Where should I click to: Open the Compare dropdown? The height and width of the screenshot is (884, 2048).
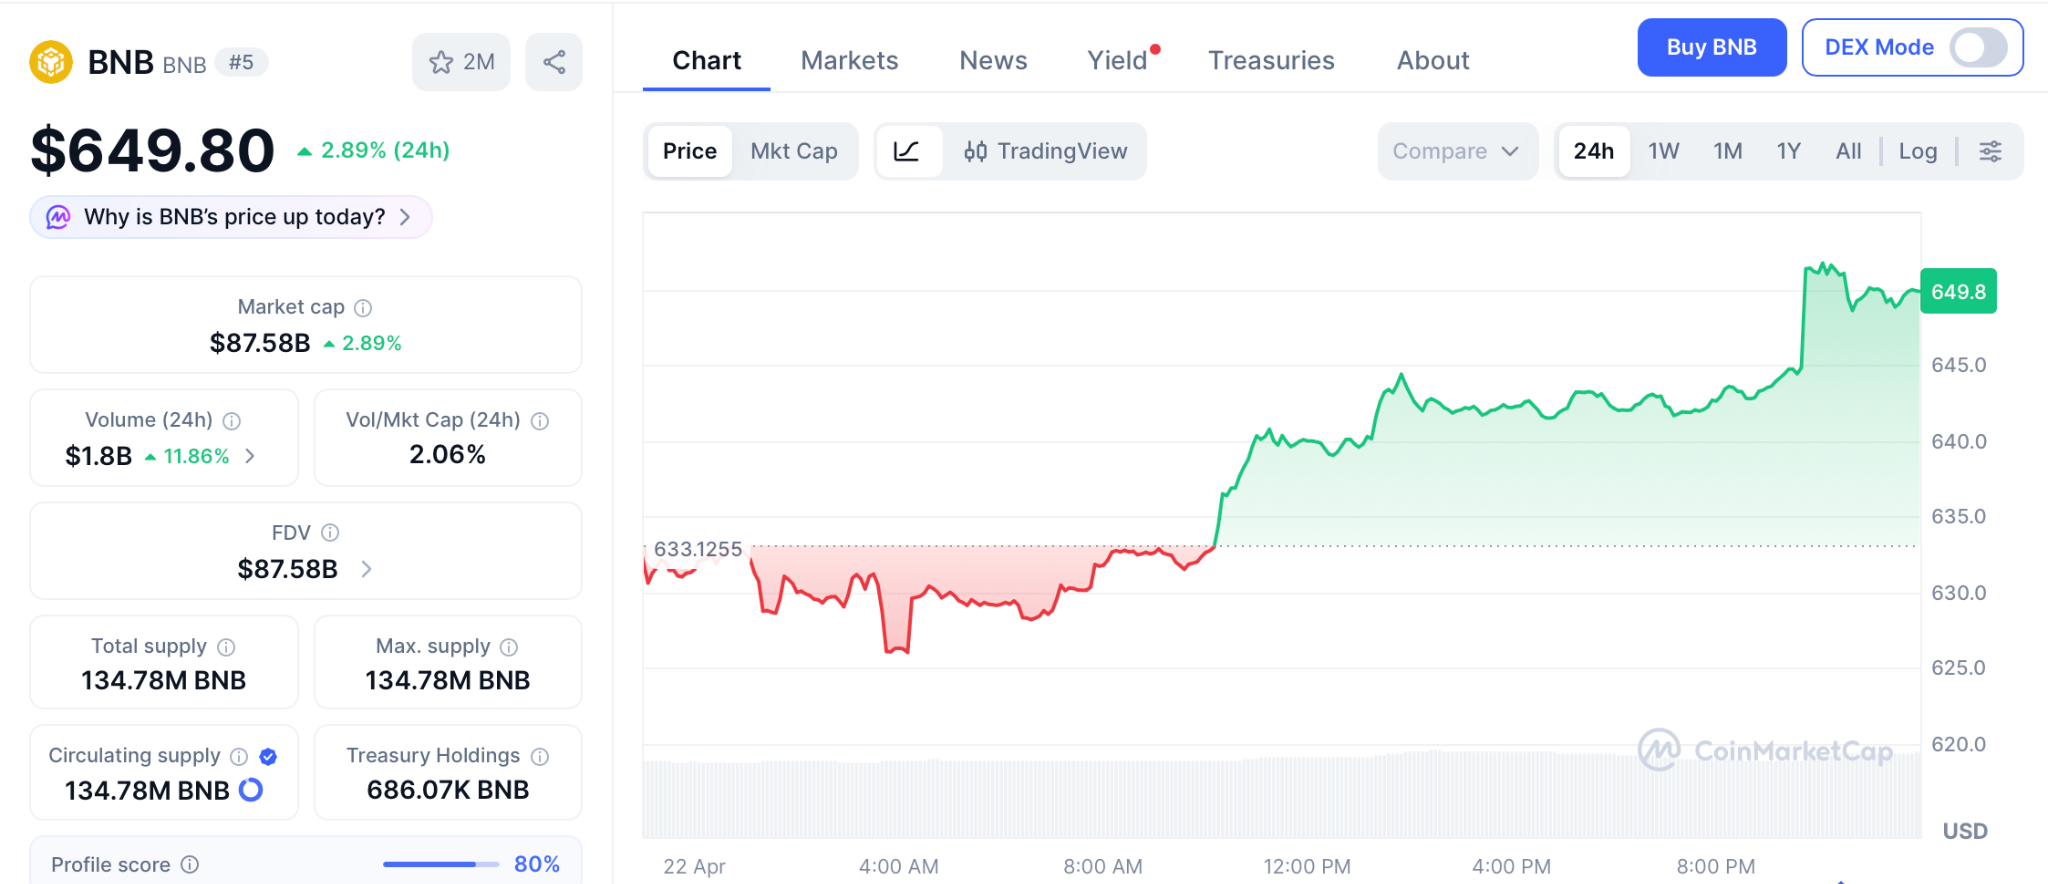click(1456, 151)
